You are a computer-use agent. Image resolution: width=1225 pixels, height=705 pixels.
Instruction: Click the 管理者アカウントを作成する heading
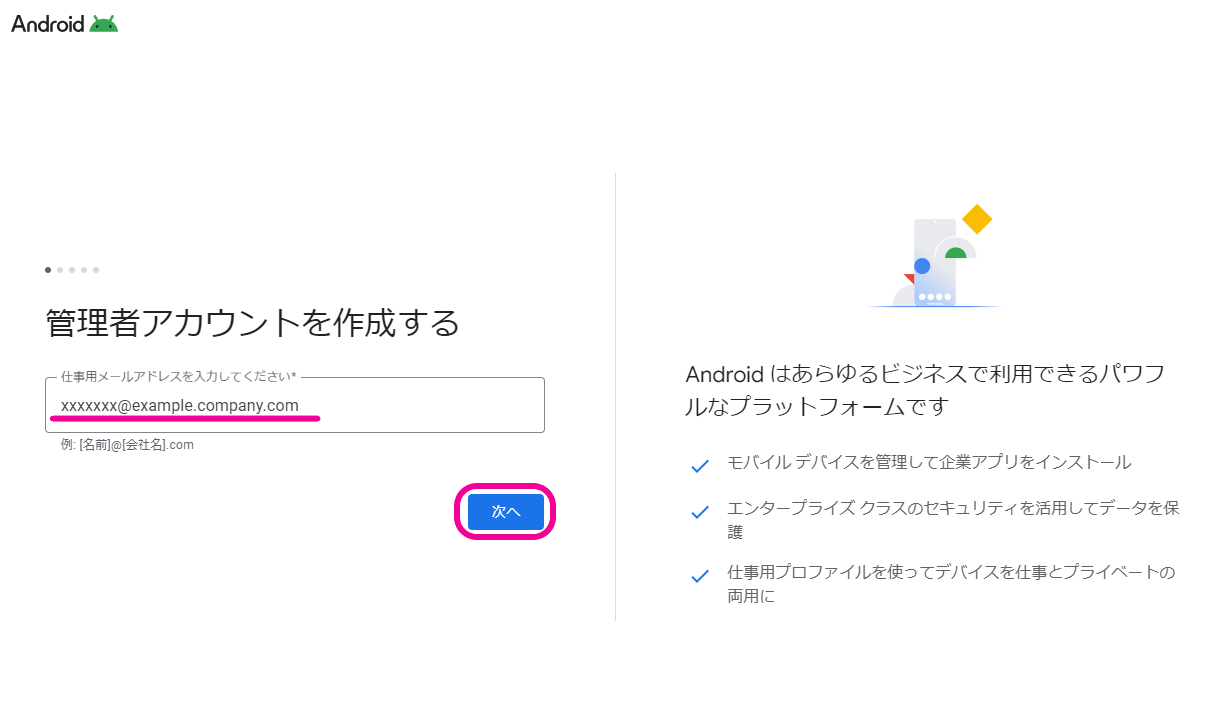(253, 323)
